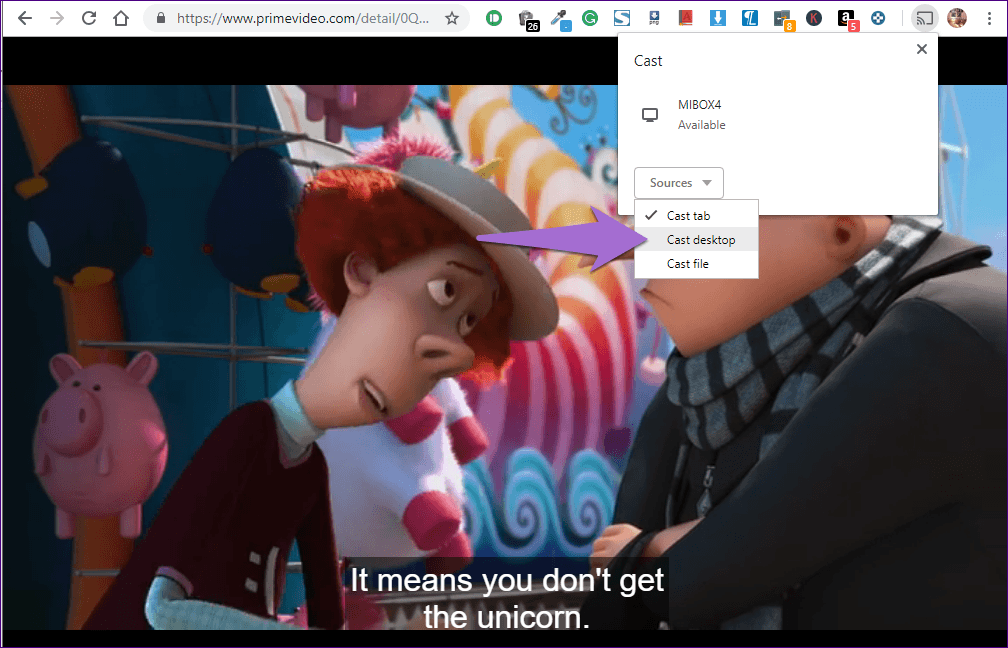Close the Cast popup
This screenshot has width=1008, height=648.
tap(922, 49)
